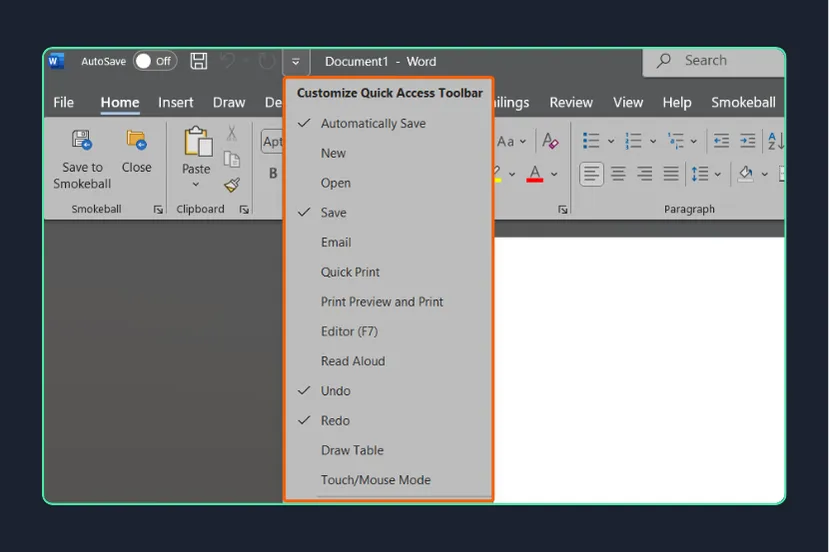Open the font color dropdown arrow
Viewport: 829px width, 552px height.
(x=554, y=174)
